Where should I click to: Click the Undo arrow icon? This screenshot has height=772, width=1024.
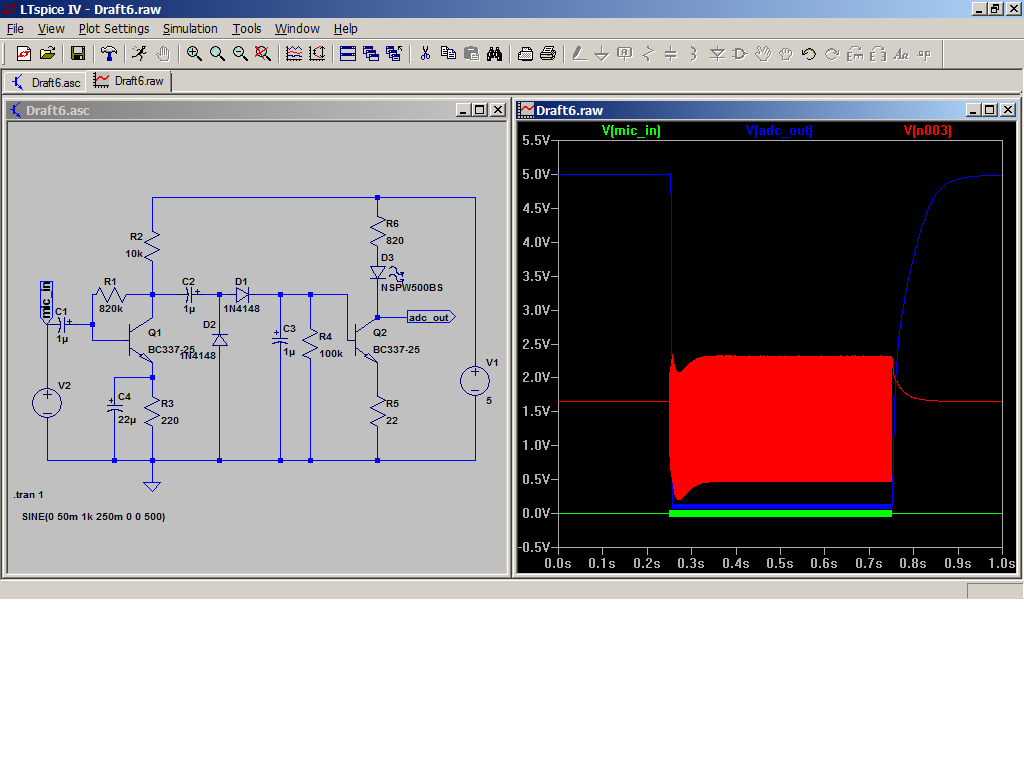coord(808,54)
